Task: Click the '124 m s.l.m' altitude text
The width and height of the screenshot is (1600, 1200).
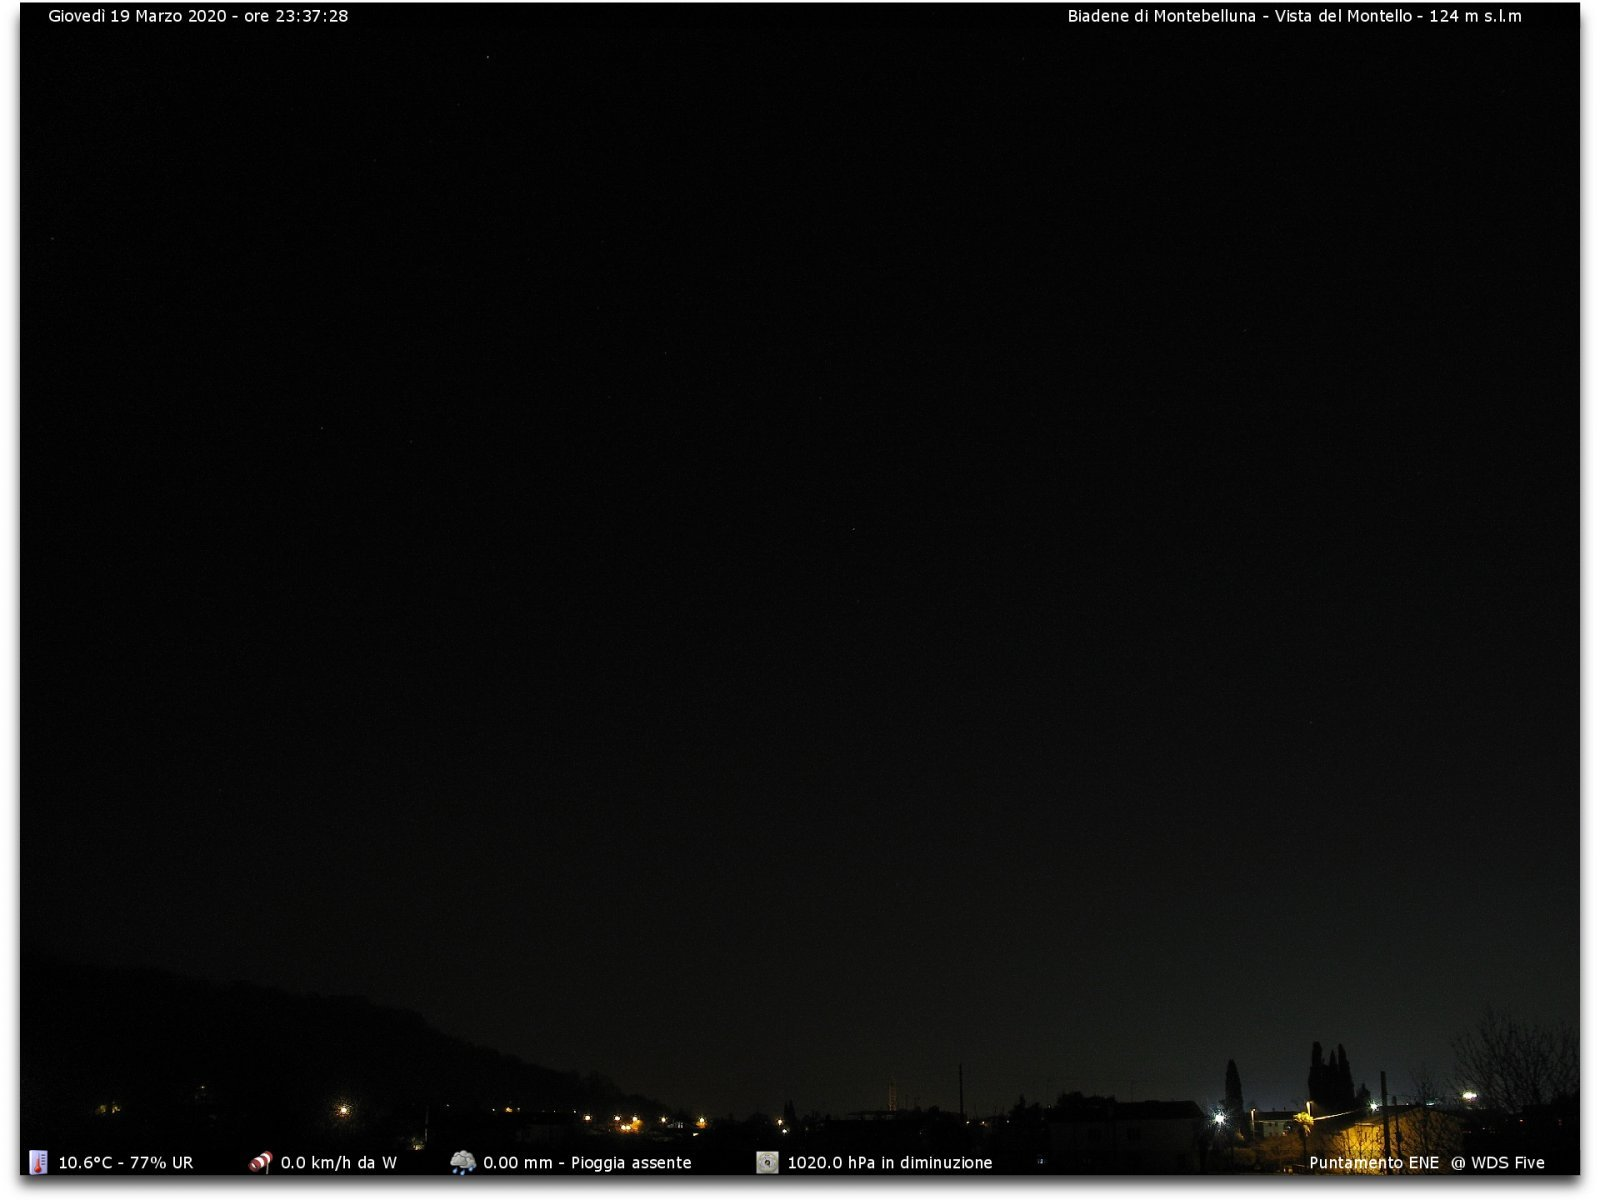Action: [x=1475, y=16]
